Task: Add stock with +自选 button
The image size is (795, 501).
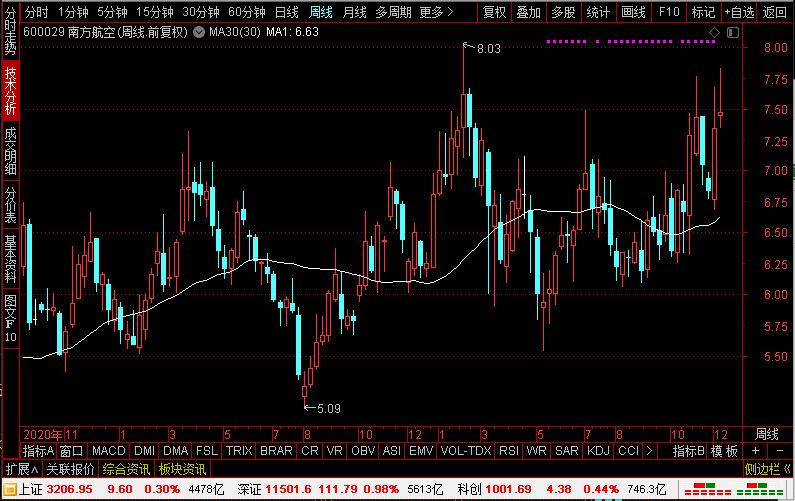Action: (739, 12)
